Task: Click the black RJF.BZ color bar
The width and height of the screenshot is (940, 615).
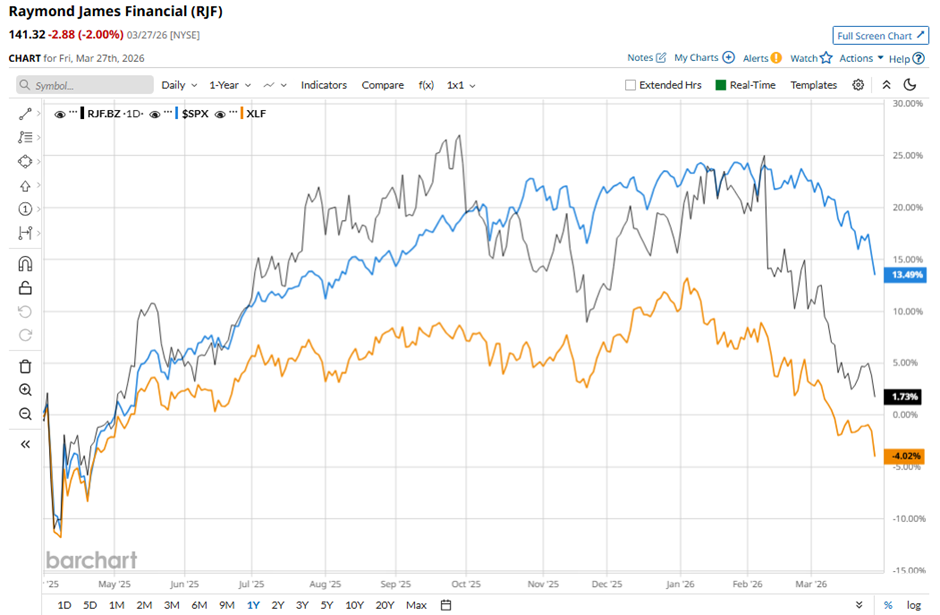Action: (82, 113)
